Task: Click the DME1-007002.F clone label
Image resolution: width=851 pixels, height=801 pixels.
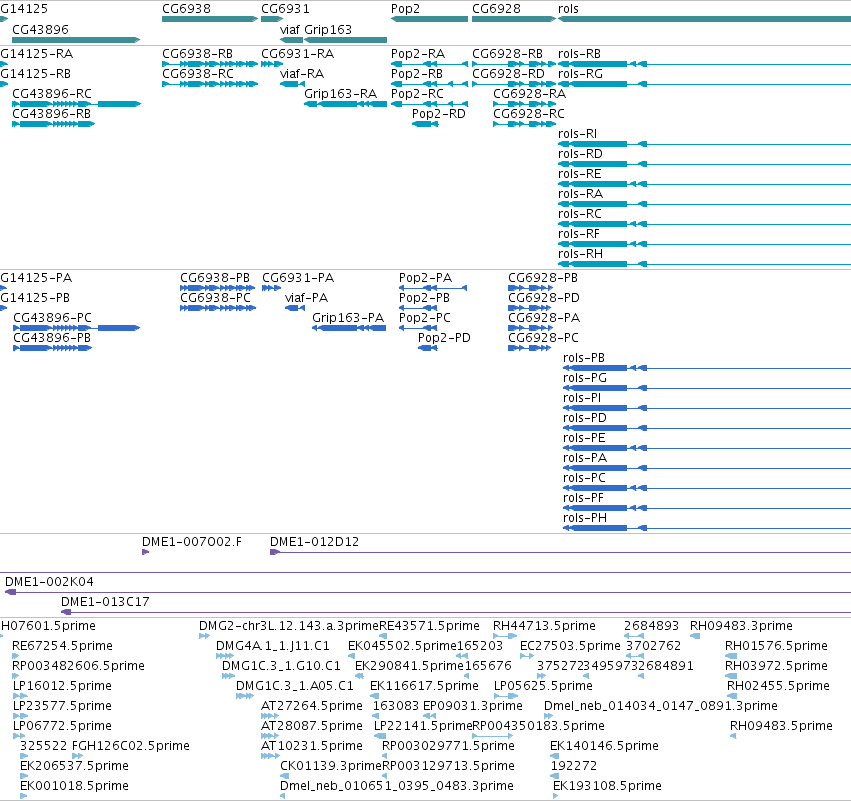Action: (x=192, y=542)
